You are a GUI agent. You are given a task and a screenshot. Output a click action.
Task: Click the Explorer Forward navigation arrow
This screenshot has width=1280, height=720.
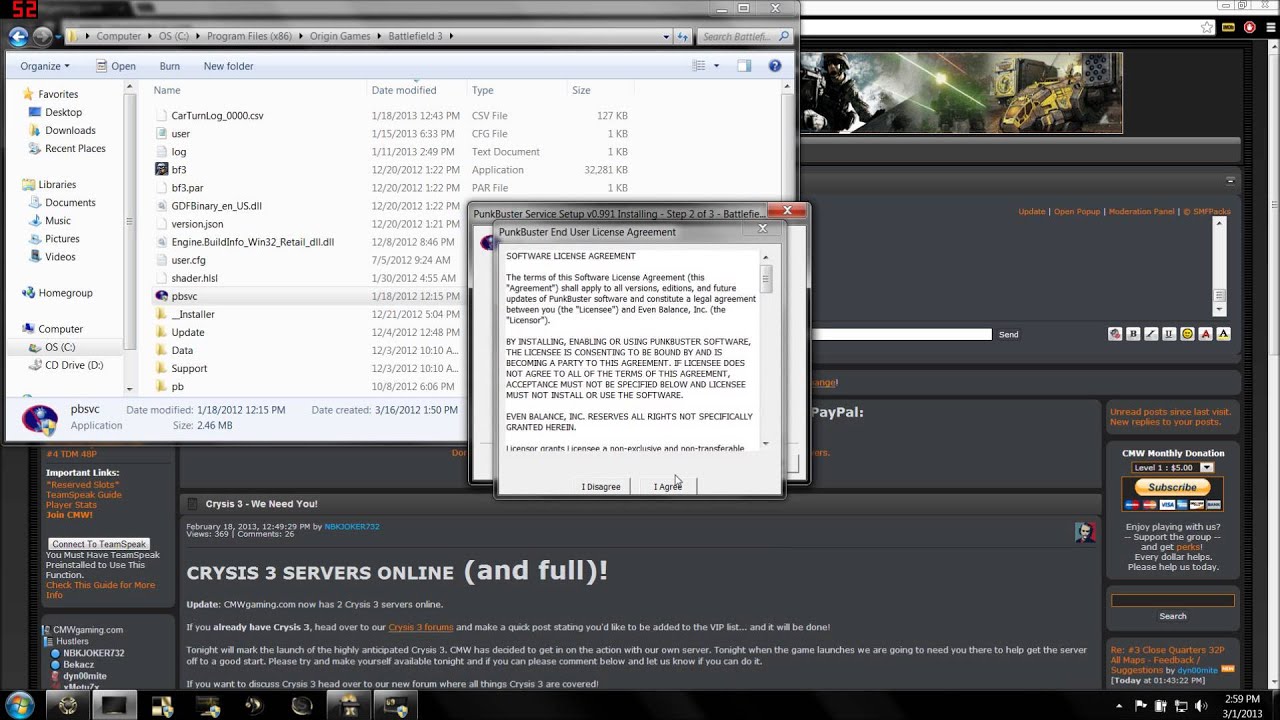pyautogui.click(x=42, y=37)
